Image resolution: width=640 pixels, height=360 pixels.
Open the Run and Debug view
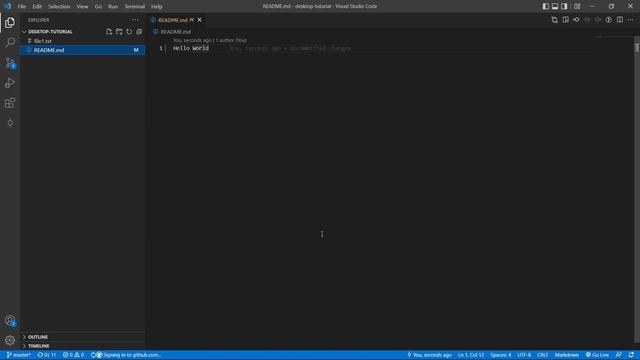click(x=10, y=82)
